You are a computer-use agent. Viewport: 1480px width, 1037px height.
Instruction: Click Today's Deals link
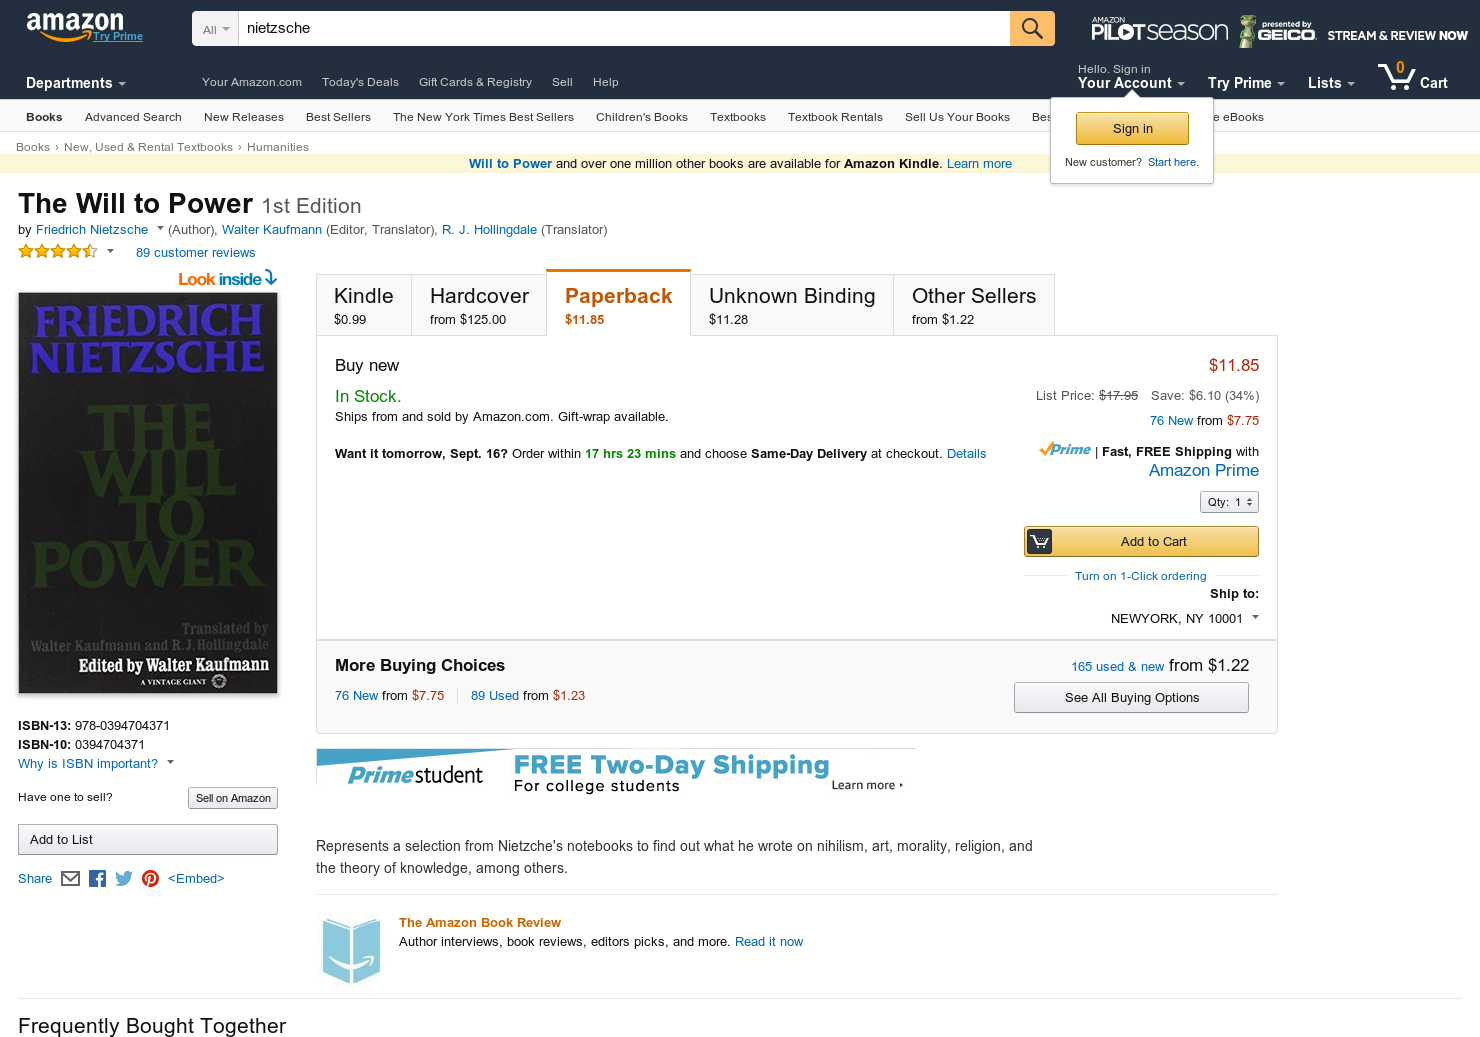click(x=360, y=82)
